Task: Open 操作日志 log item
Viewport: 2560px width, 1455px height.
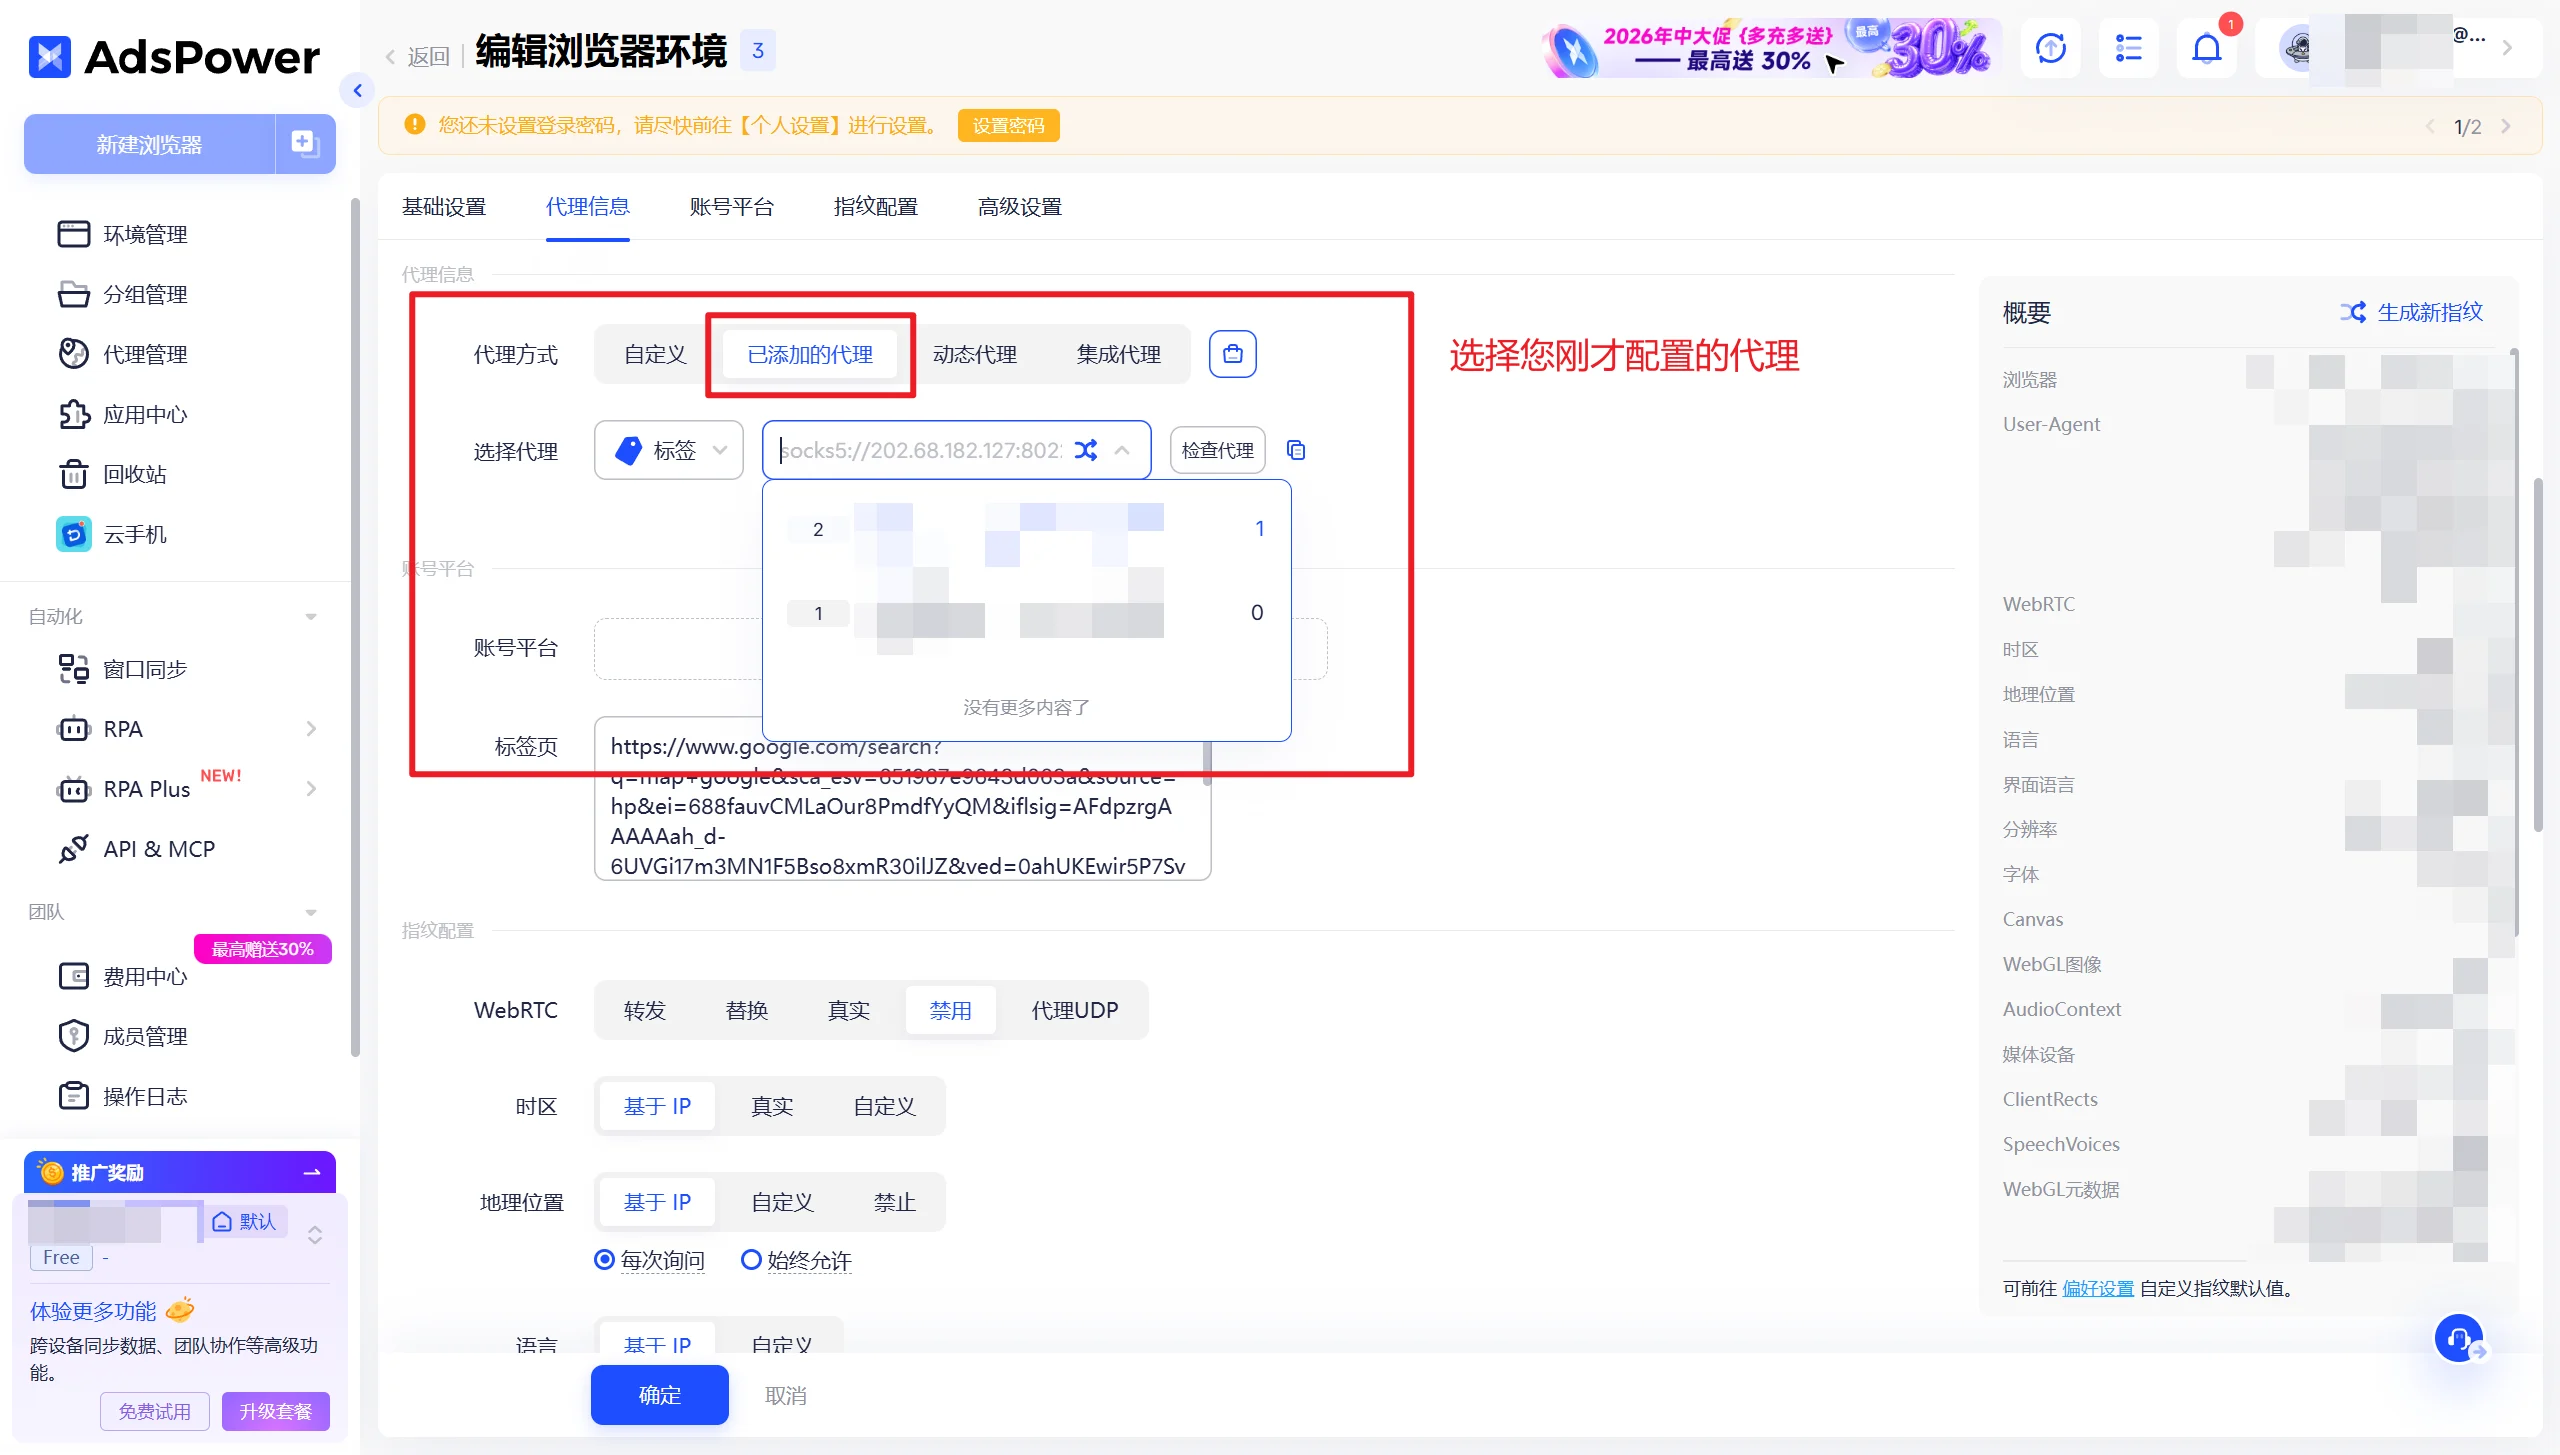Action: tap(123, 1096)
